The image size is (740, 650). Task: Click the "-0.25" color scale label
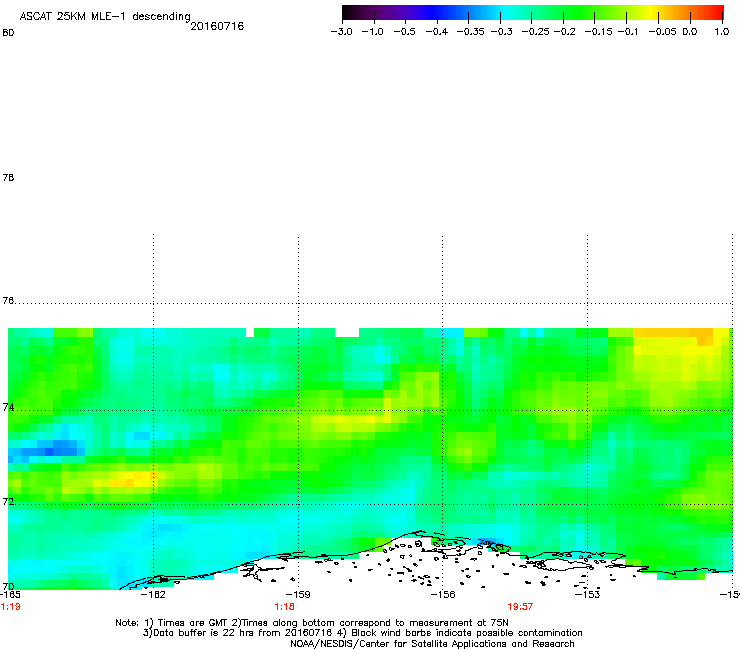click(x=536, y=32)
